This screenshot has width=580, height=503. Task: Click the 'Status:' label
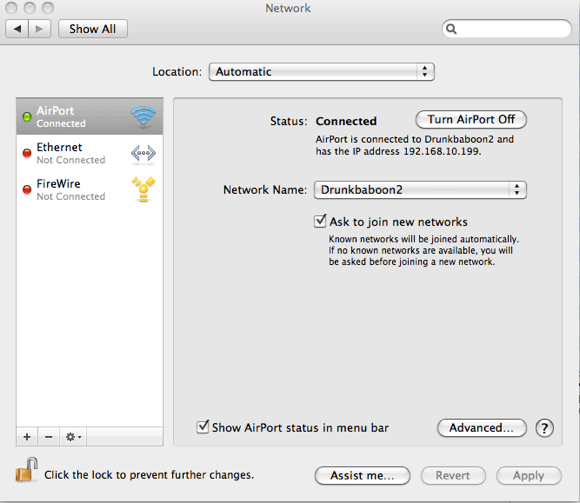[289, 121]
